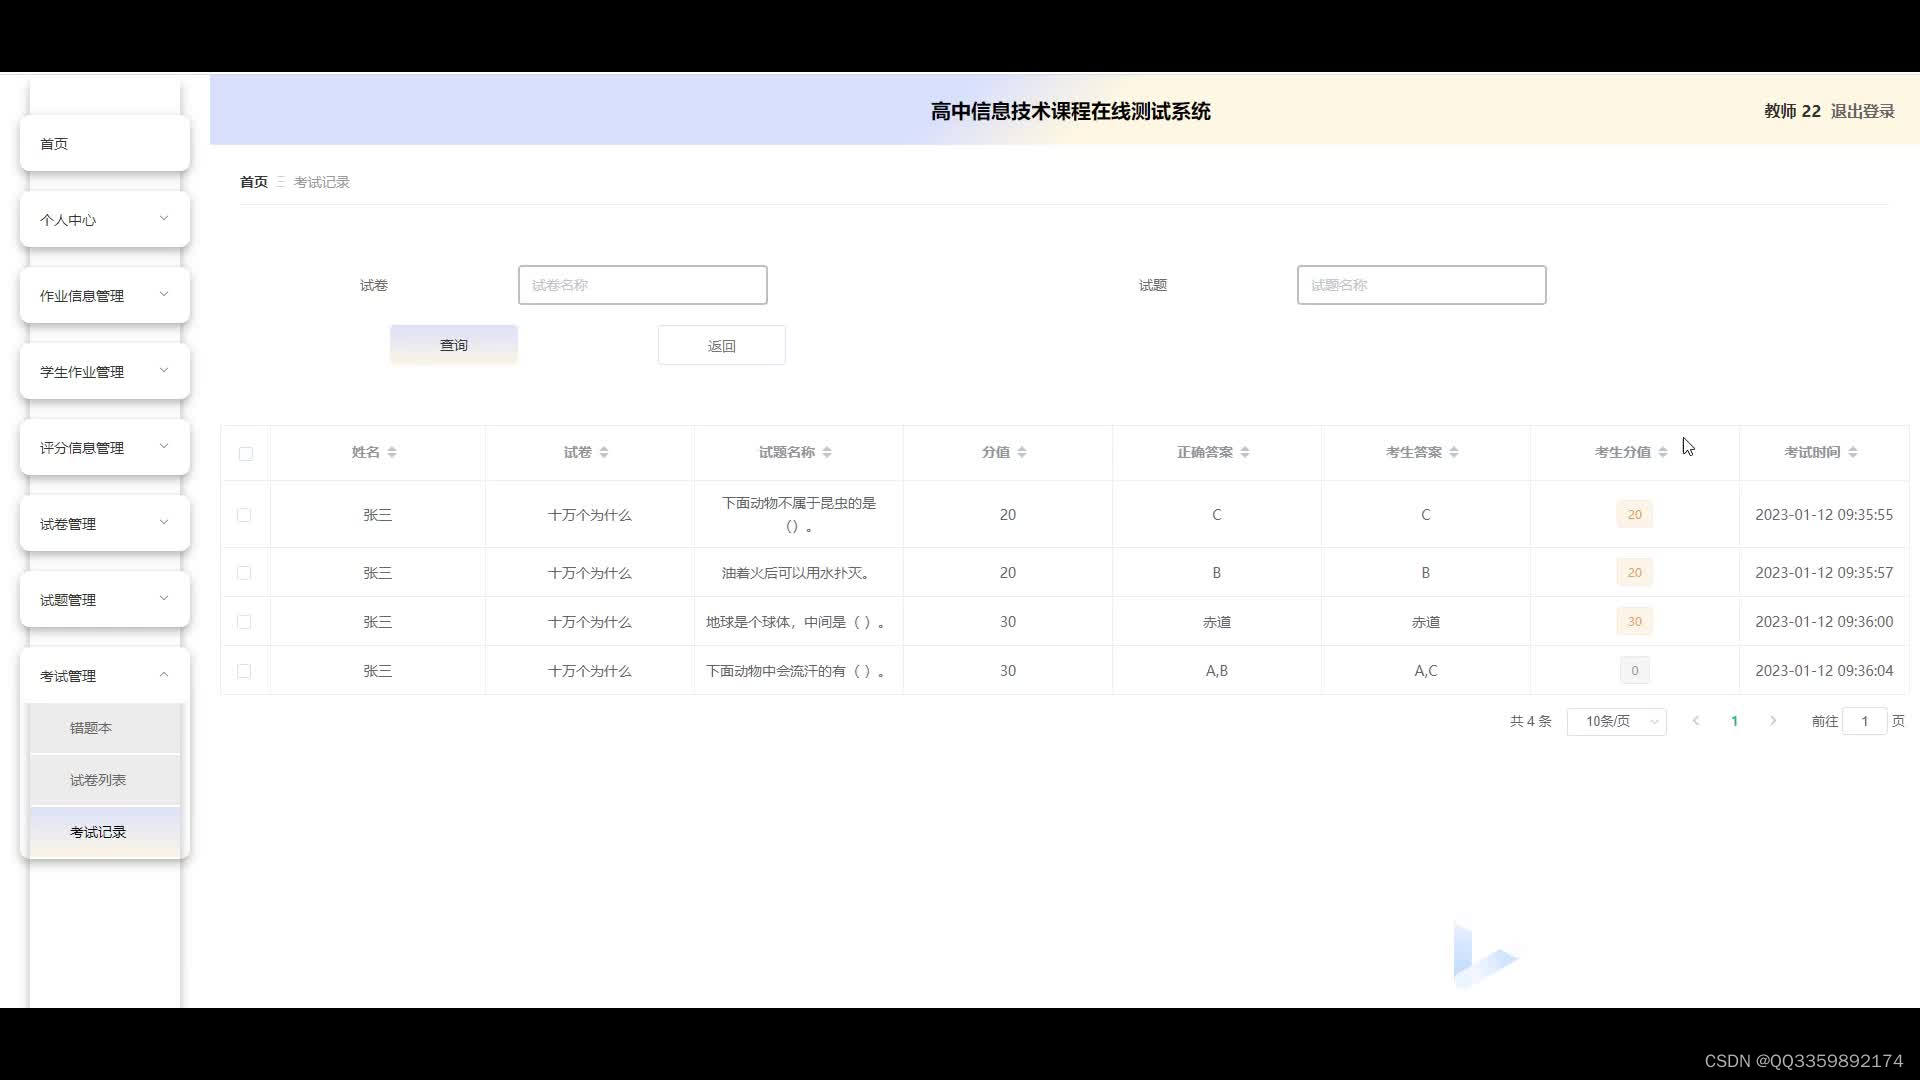Go to previous page arrow
The image size is (1920, 1080).
[x=1696, y=721]
